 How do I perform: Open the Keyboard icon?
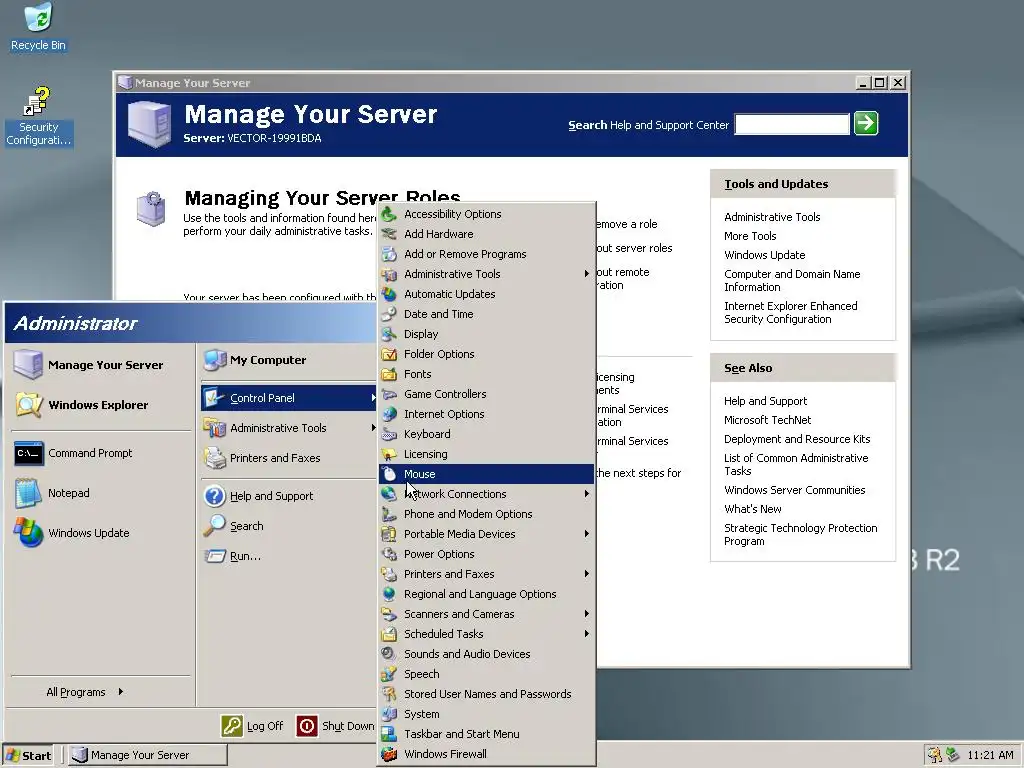click(x=389, y=434)
